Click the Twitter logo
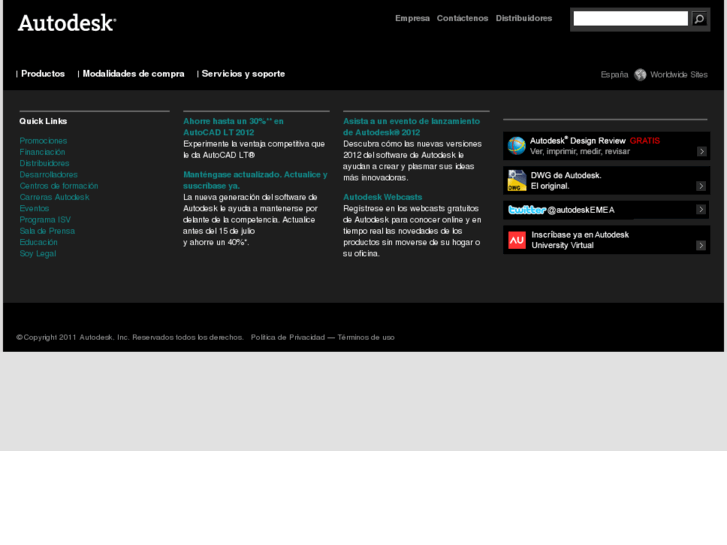The image size is (727, 545). click(x=527, y=210)
